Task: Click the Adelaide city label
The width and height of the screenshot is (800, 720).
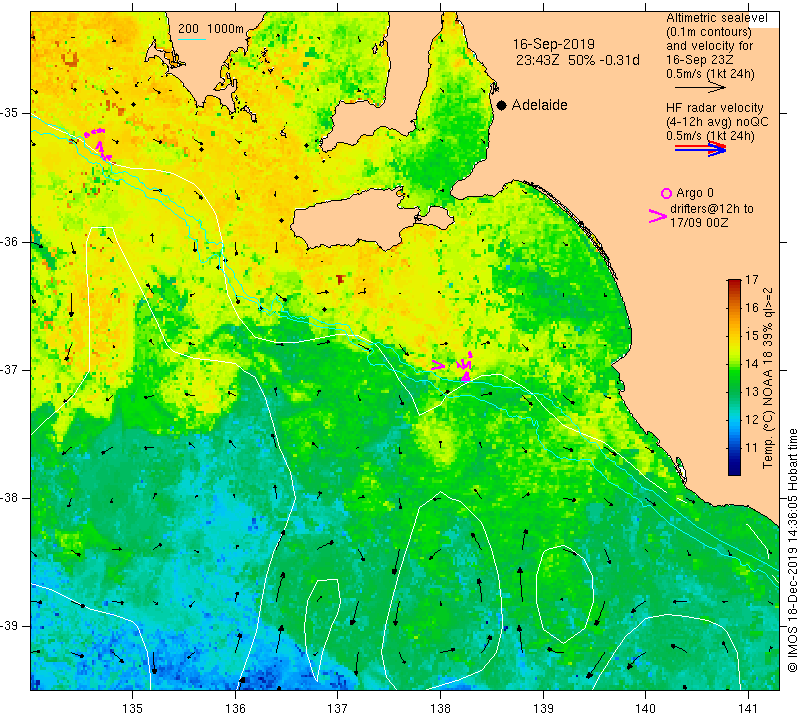Action: coord(539,105)
